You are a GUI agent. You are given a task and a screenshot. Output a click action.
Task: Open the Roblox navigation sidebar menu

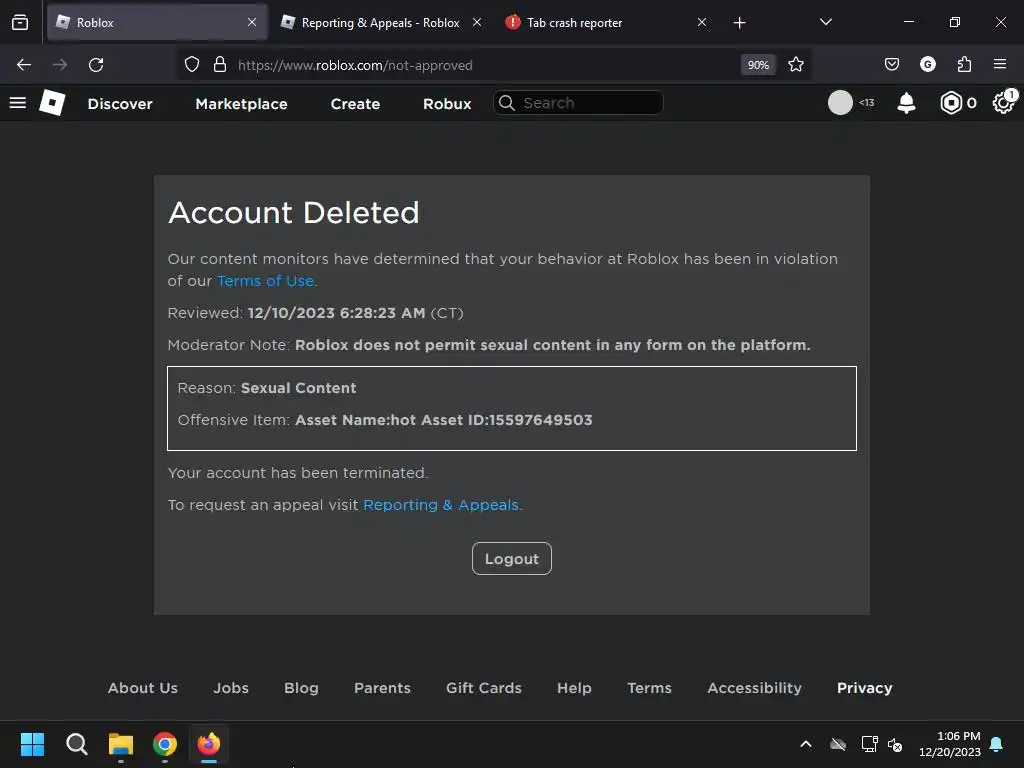click(x=18, y=103)
